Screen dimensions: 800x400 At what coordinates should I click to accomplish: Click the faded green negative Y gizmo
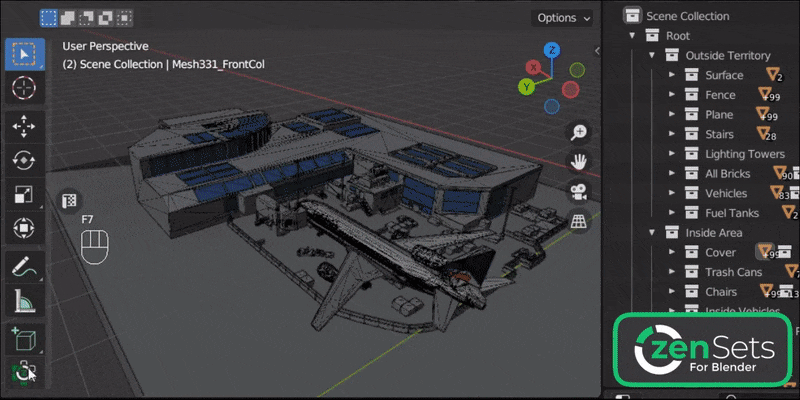pyautogui.click(x=577, y=70)
